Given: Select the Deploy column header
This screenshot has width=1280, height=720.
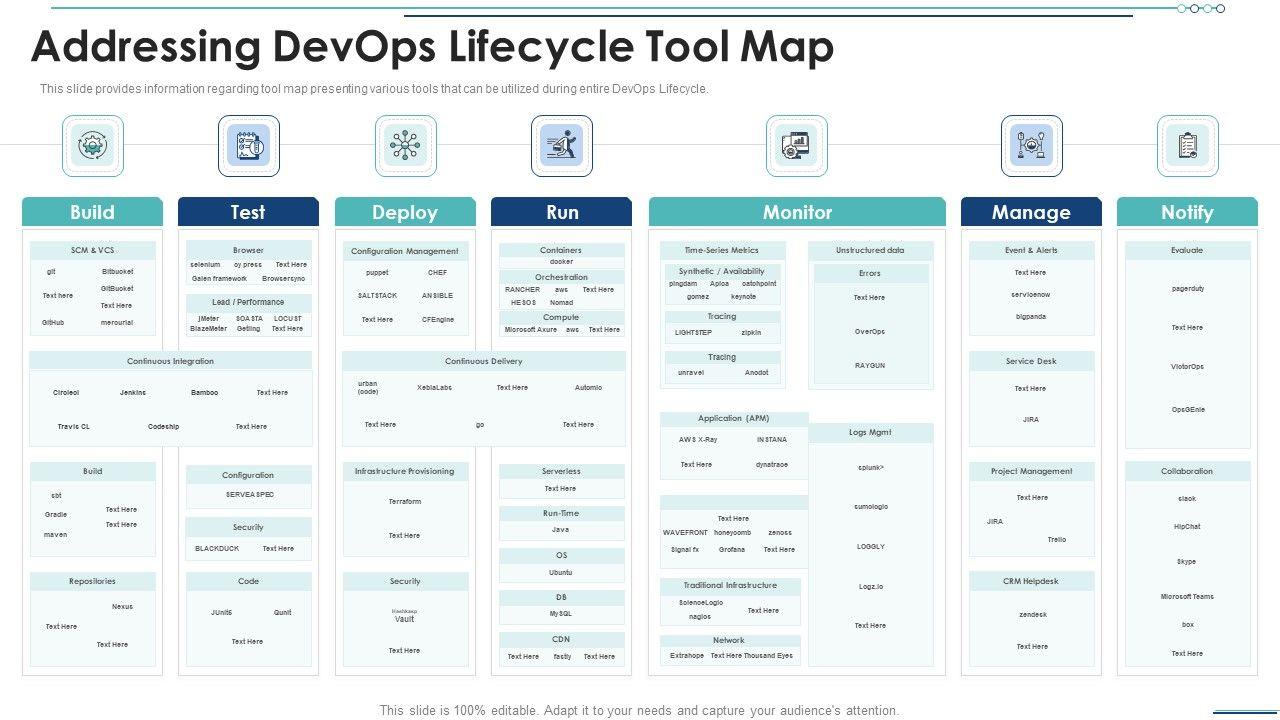Looking at the screenshot, I should click(405, 212).
